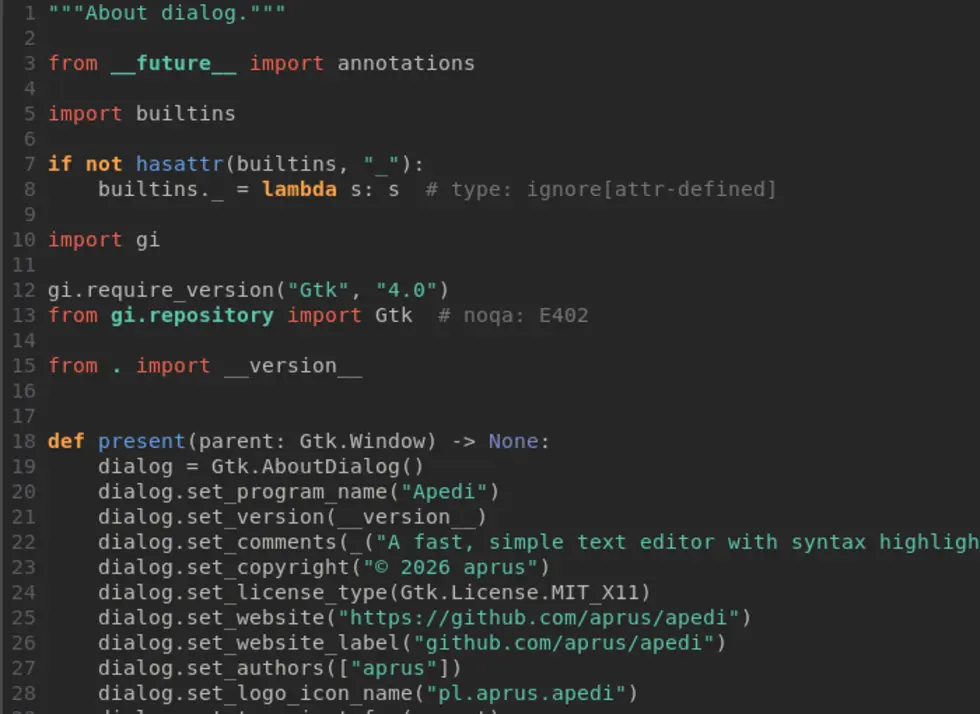980x714 pixels.
Task: Click dialog.set_authors on line 27
Action: [x=211, y=668]
